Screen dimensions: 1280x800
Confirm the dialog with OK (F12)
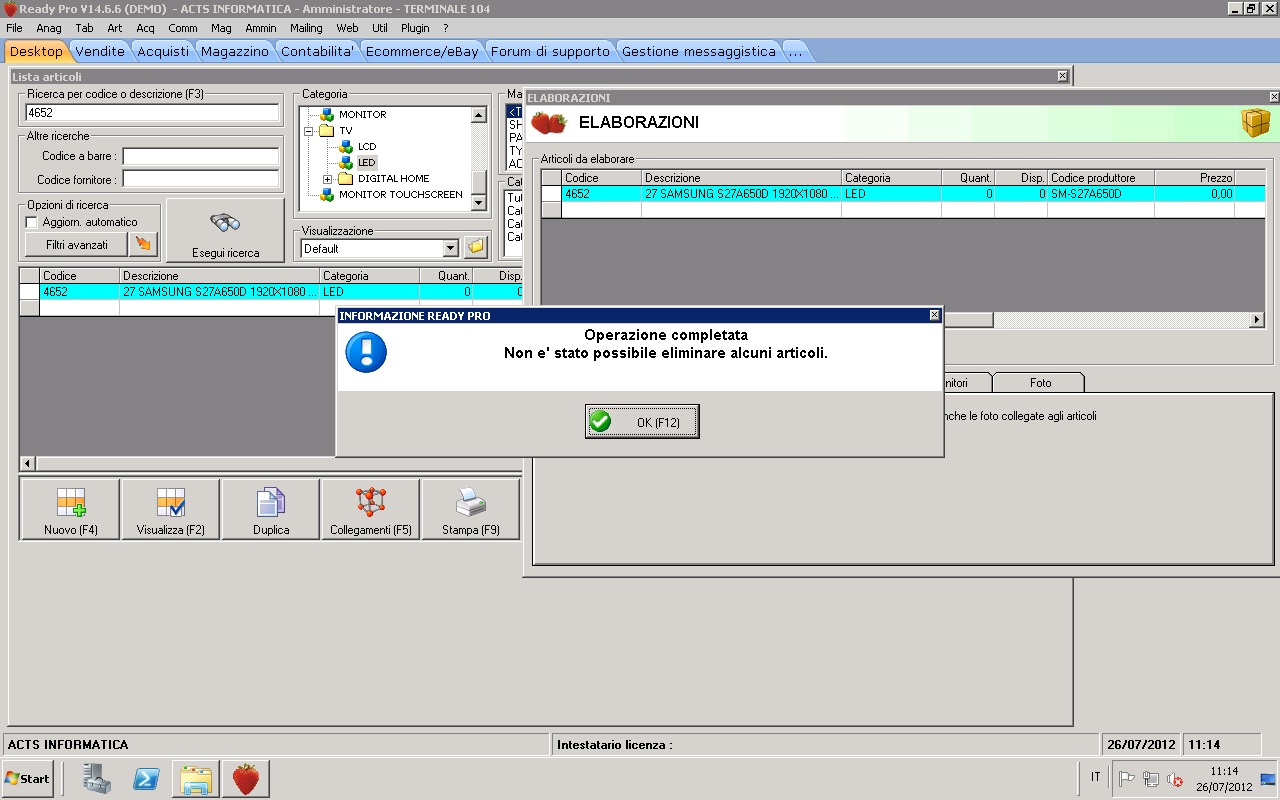coord(642,422)
